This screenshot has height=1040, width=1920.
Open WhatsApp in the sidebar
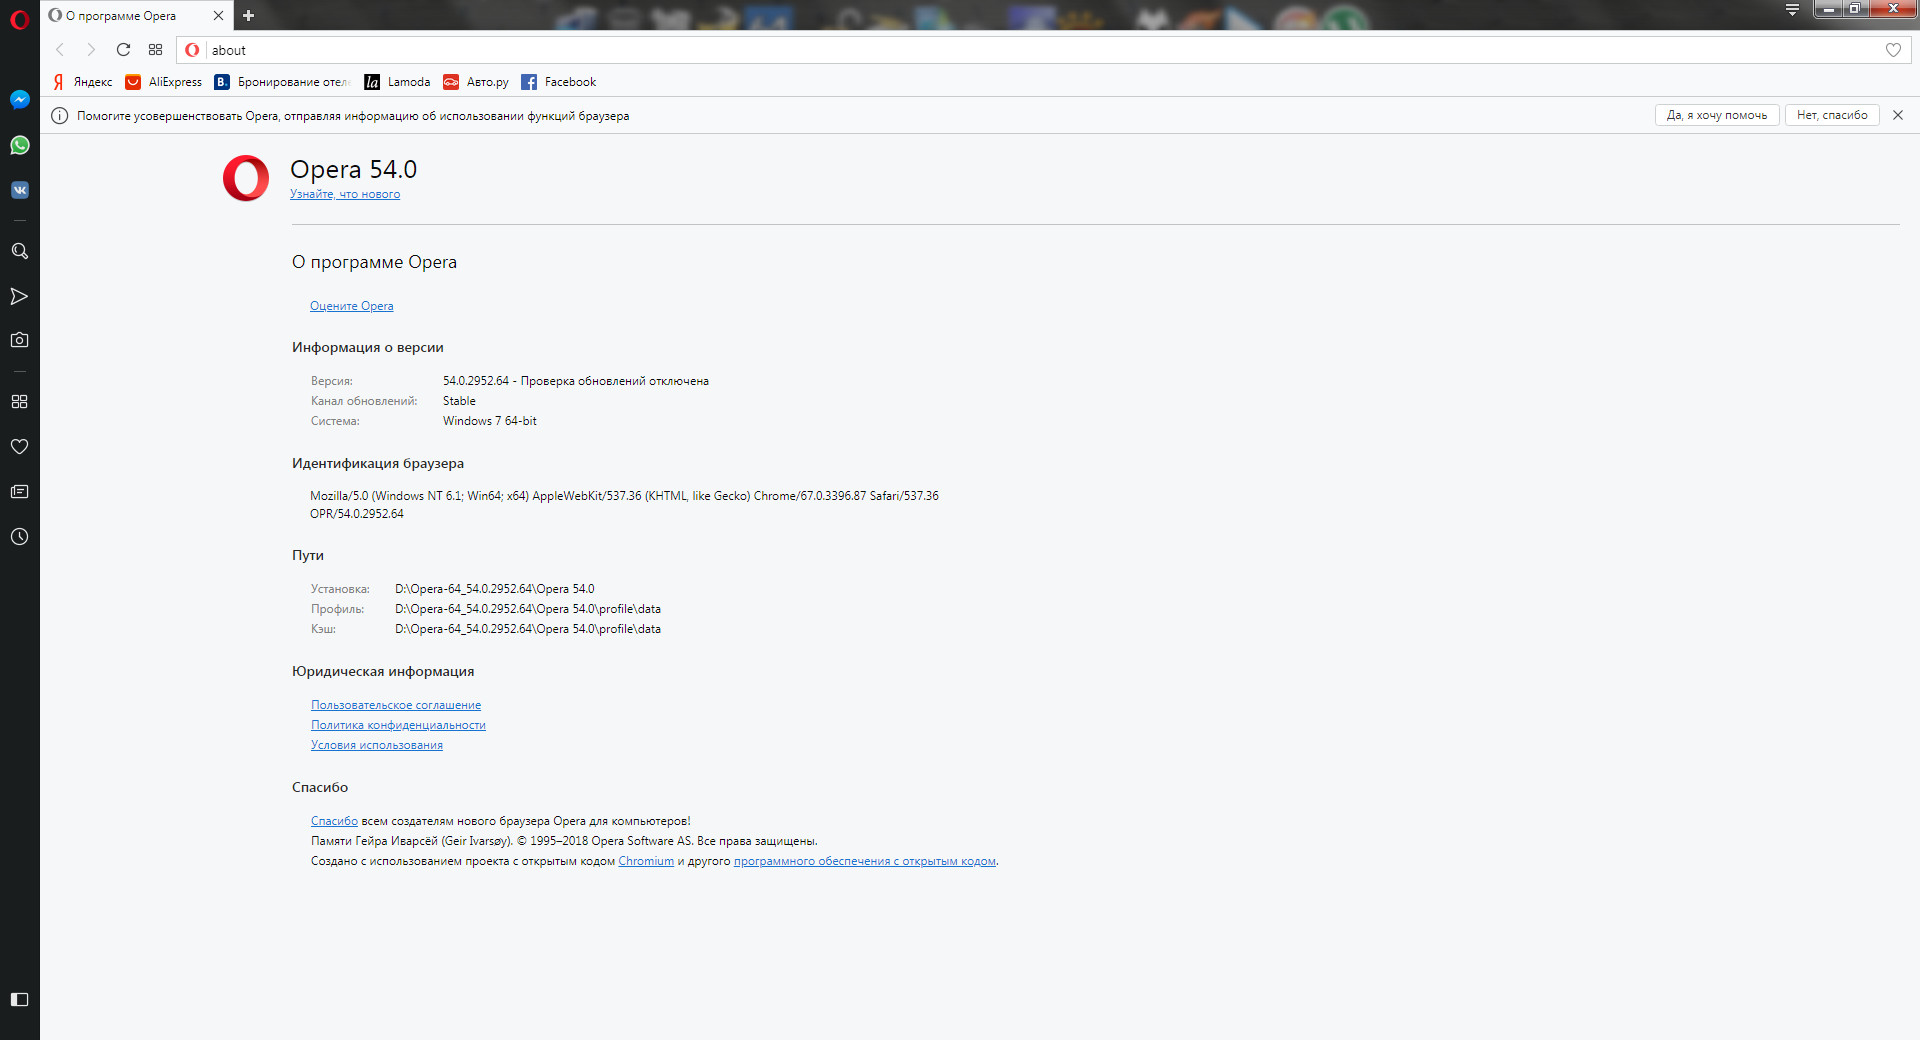tap(19, 145)
